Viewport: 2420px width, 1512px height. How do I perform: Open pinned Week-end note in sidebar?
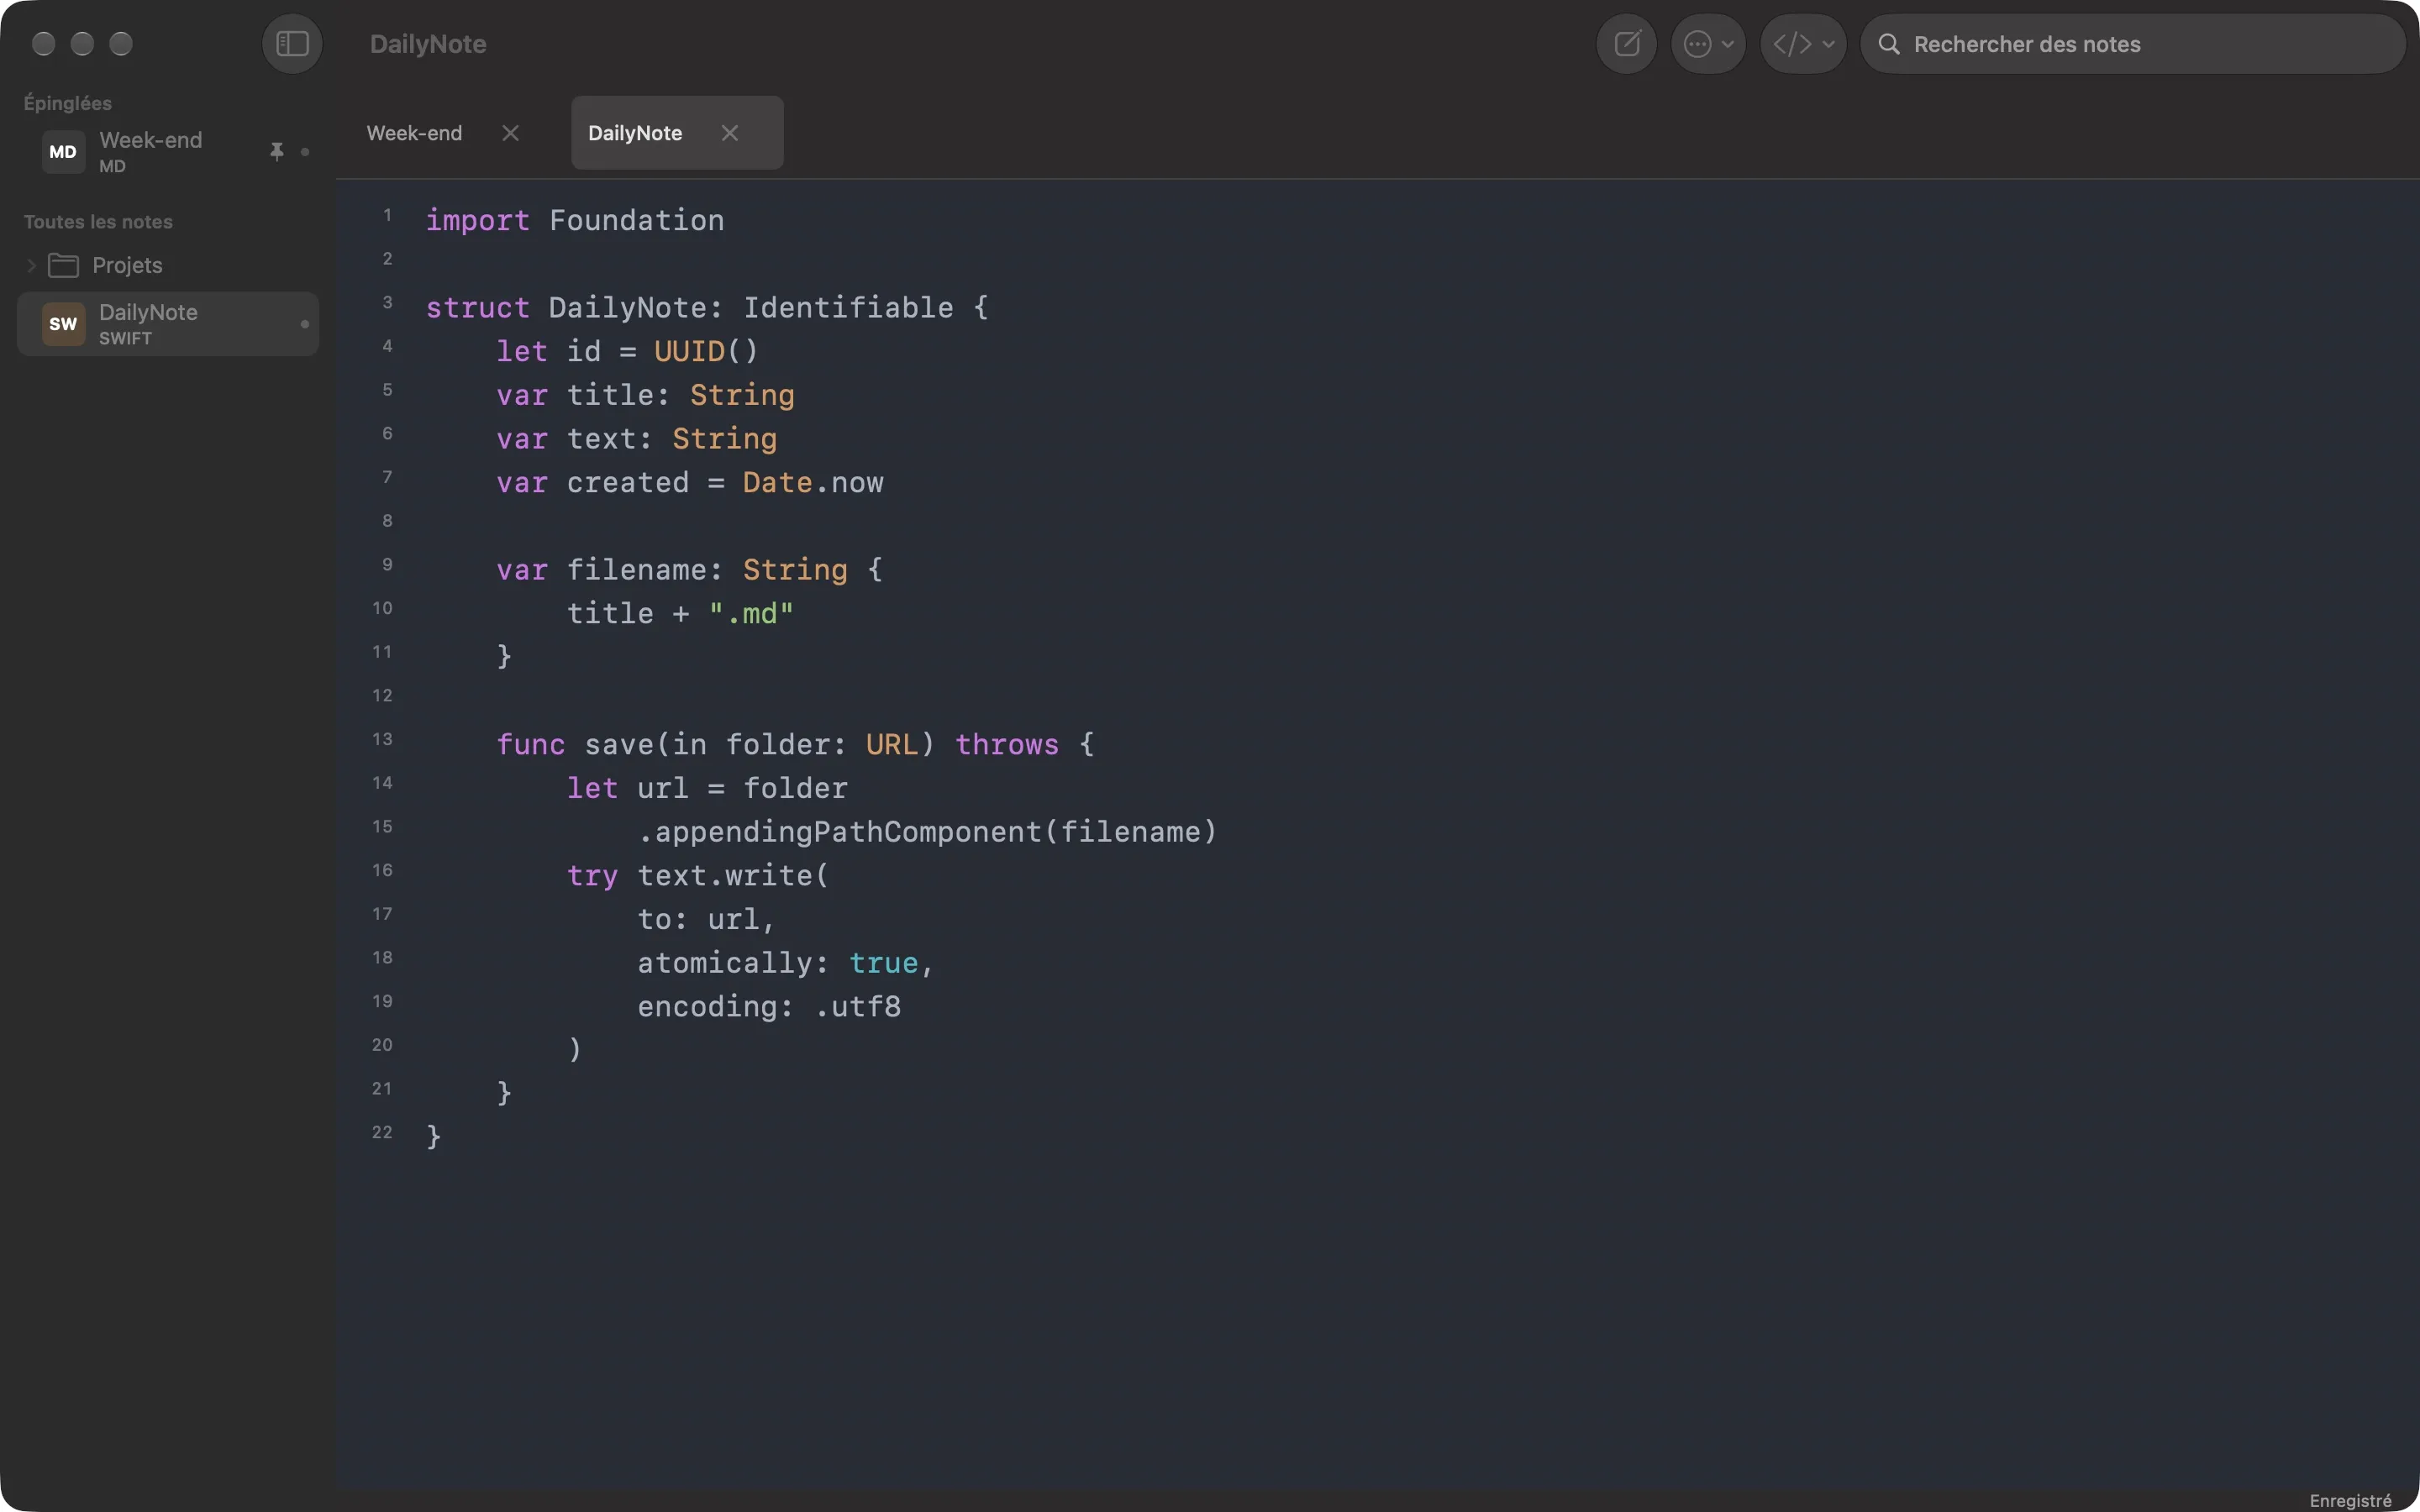coord(168,152)
